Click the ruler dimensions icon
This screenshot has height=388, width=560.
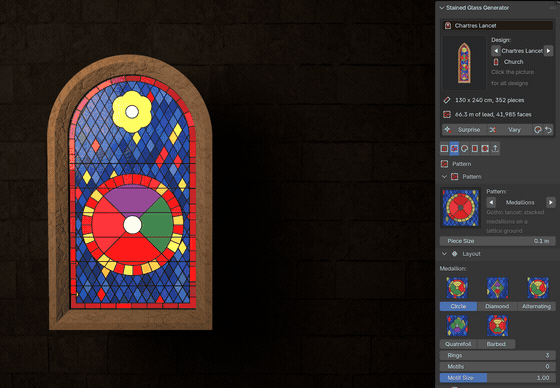tap(447, 100)
